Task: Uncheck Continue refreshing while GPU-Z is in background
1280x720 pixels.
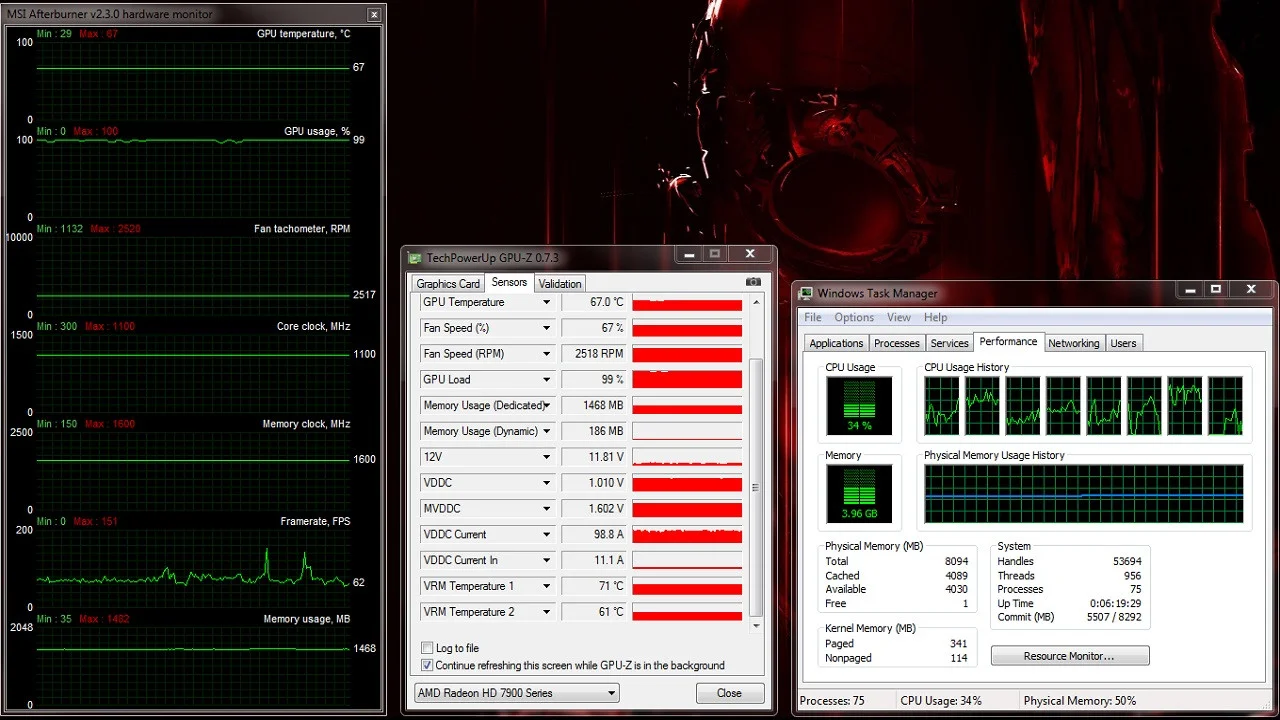Action: point(427,665)
